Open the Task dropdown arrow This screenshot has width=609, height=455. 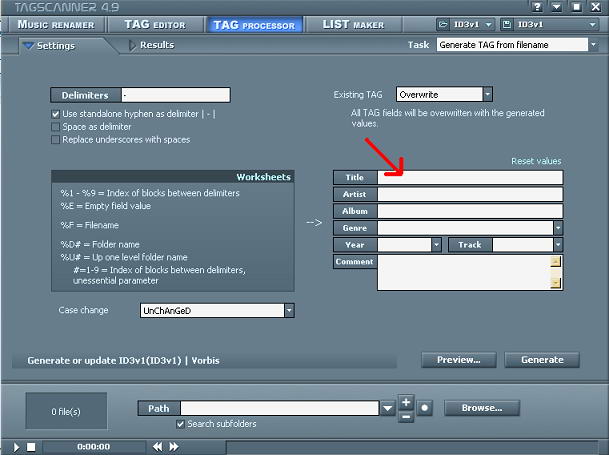(593, 45)
